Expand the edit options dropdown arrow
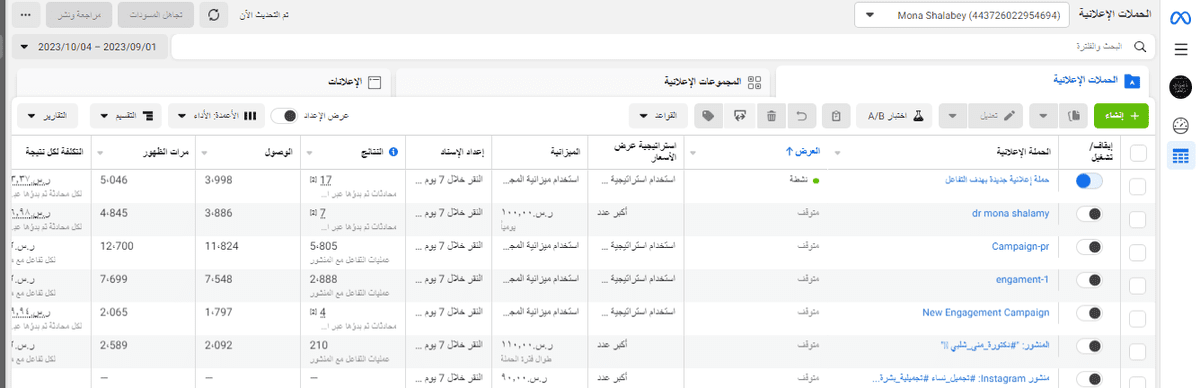 coord(952,115)
